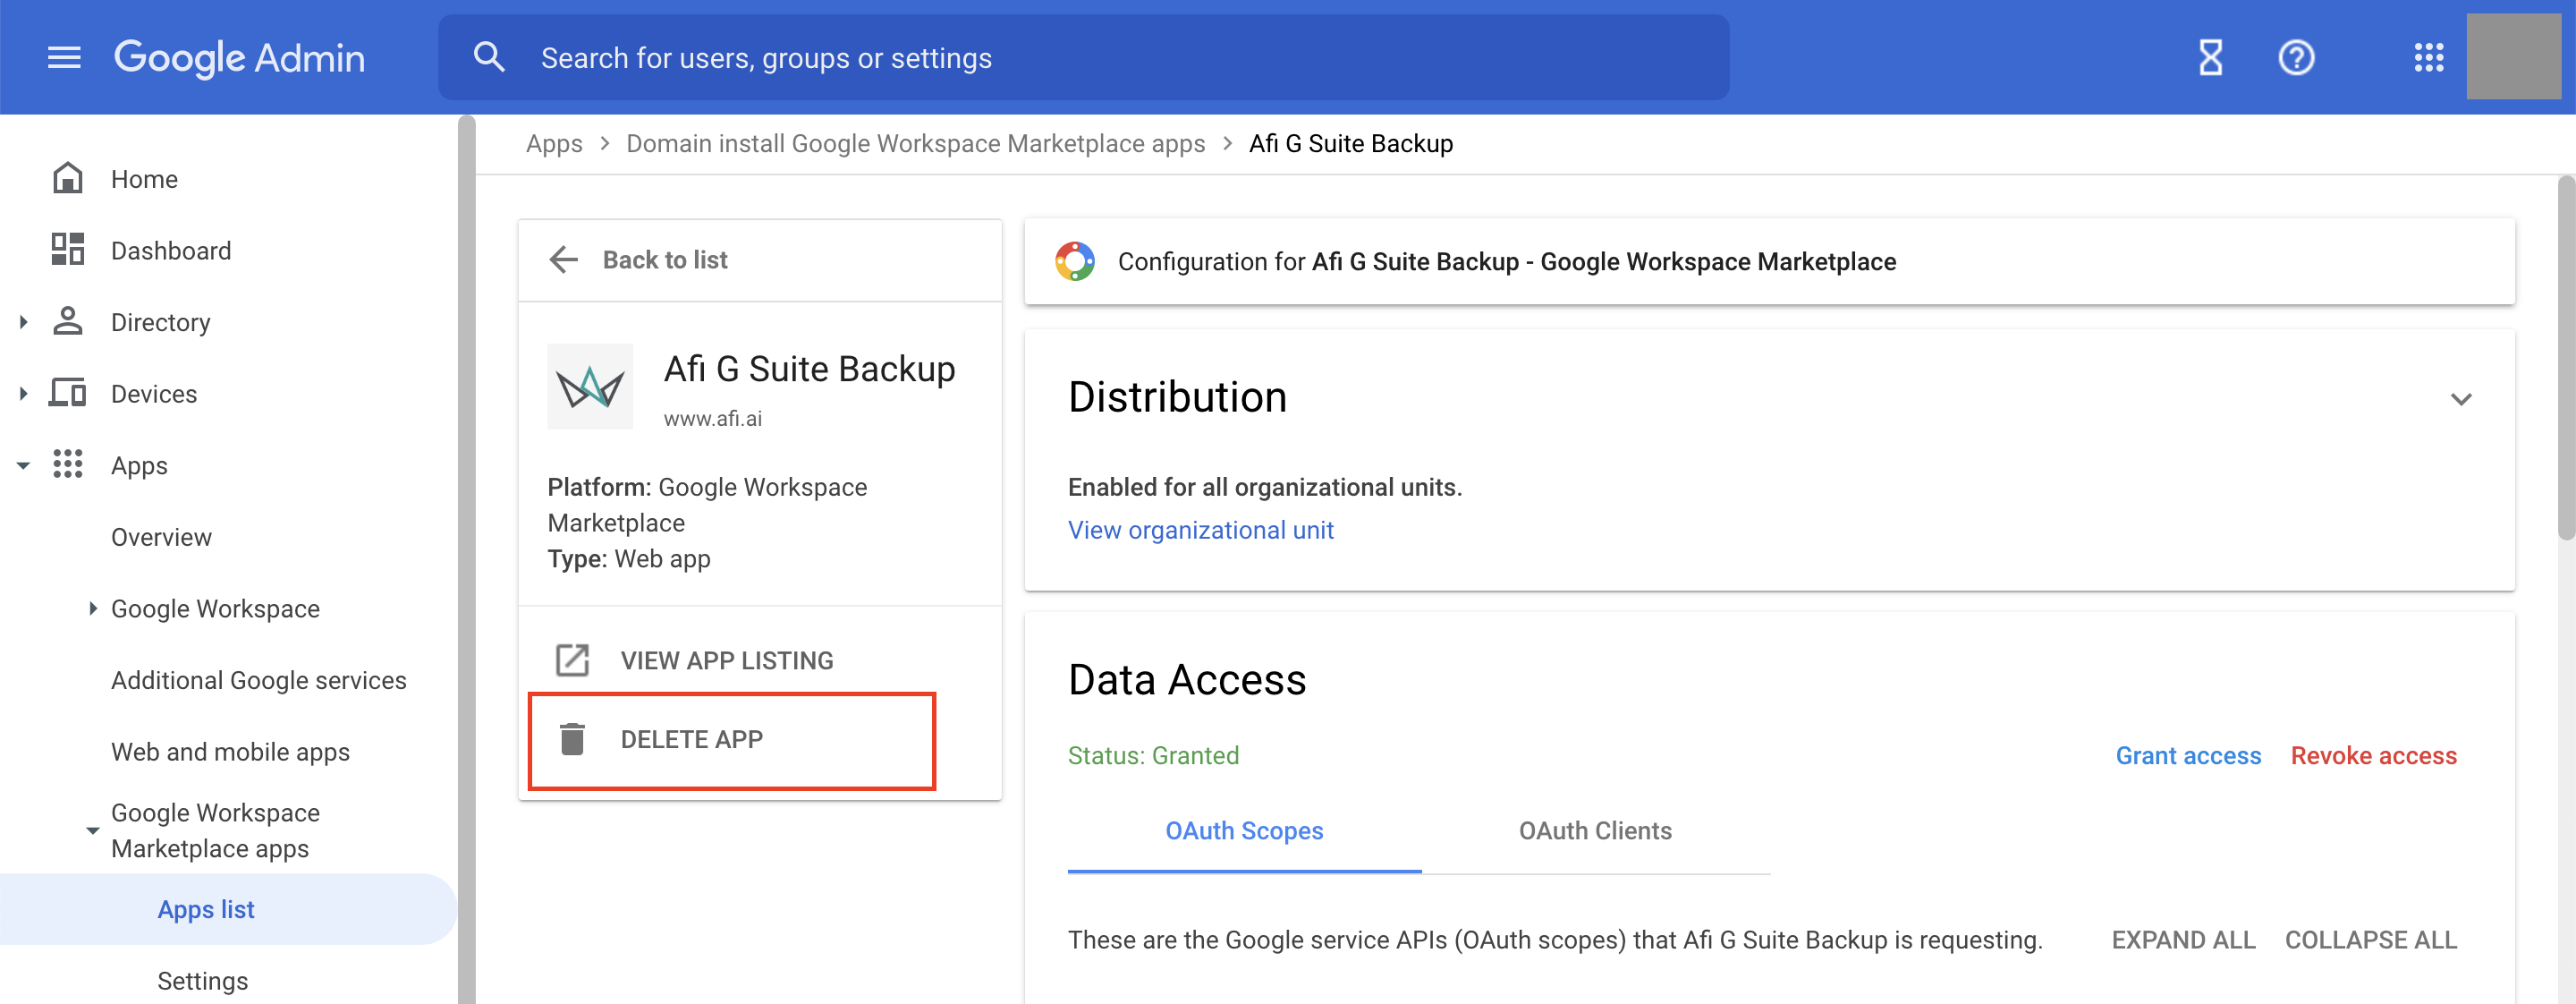Screen dimensions: 2576x1004
Task: Click the back arrow icon
Action: [564, 260]
